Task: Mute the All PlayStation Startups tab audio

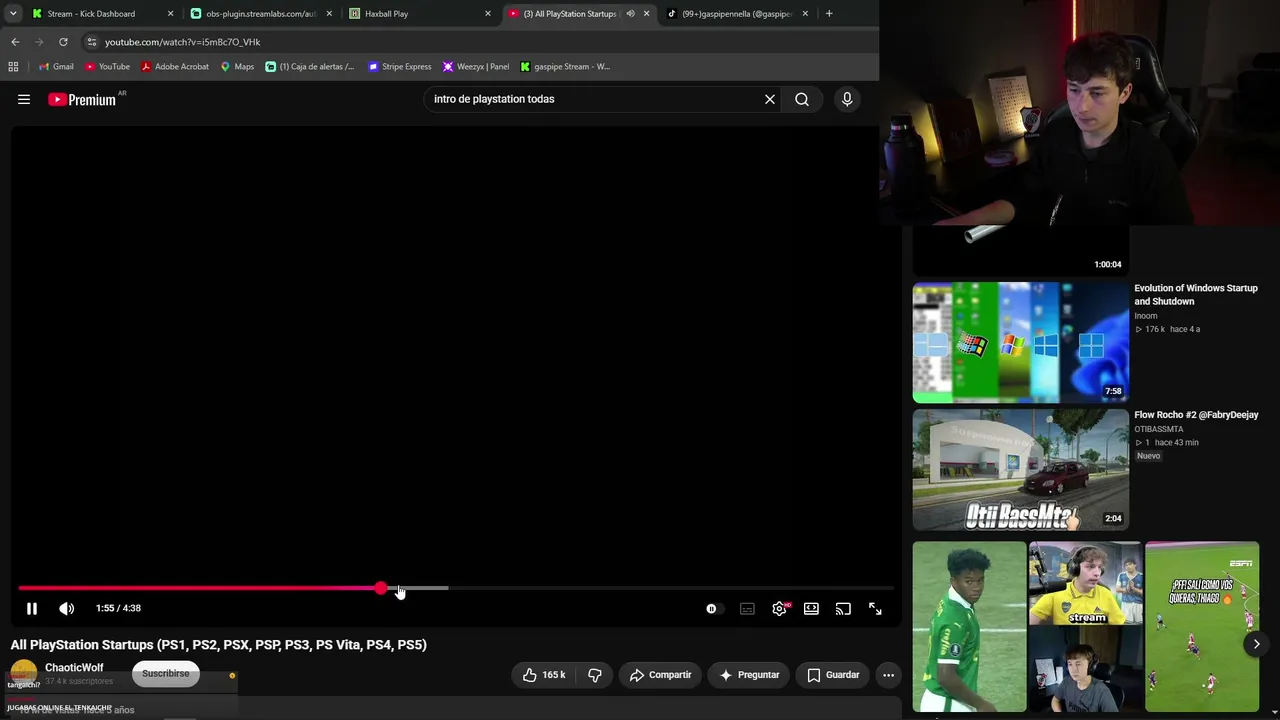Action: point(630,14)
